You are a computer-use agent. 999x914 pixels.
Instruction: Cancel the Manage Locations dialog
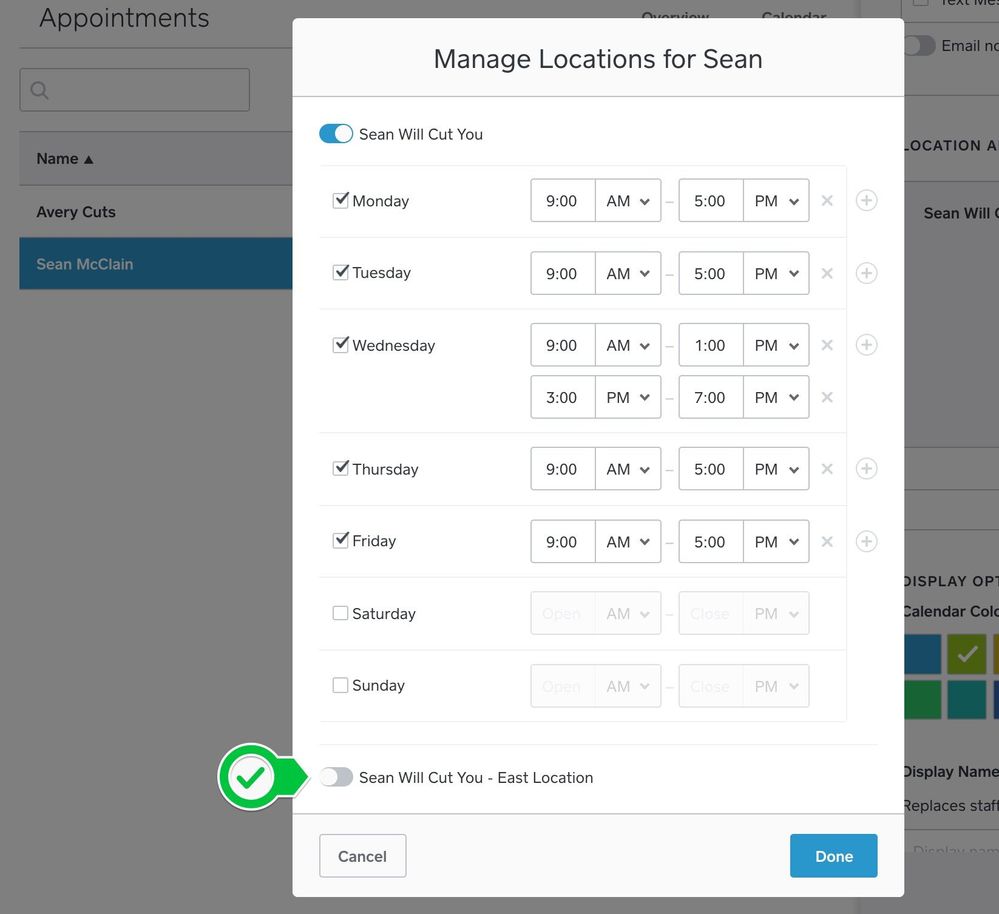pyautogui.click(x=362, y=856)
